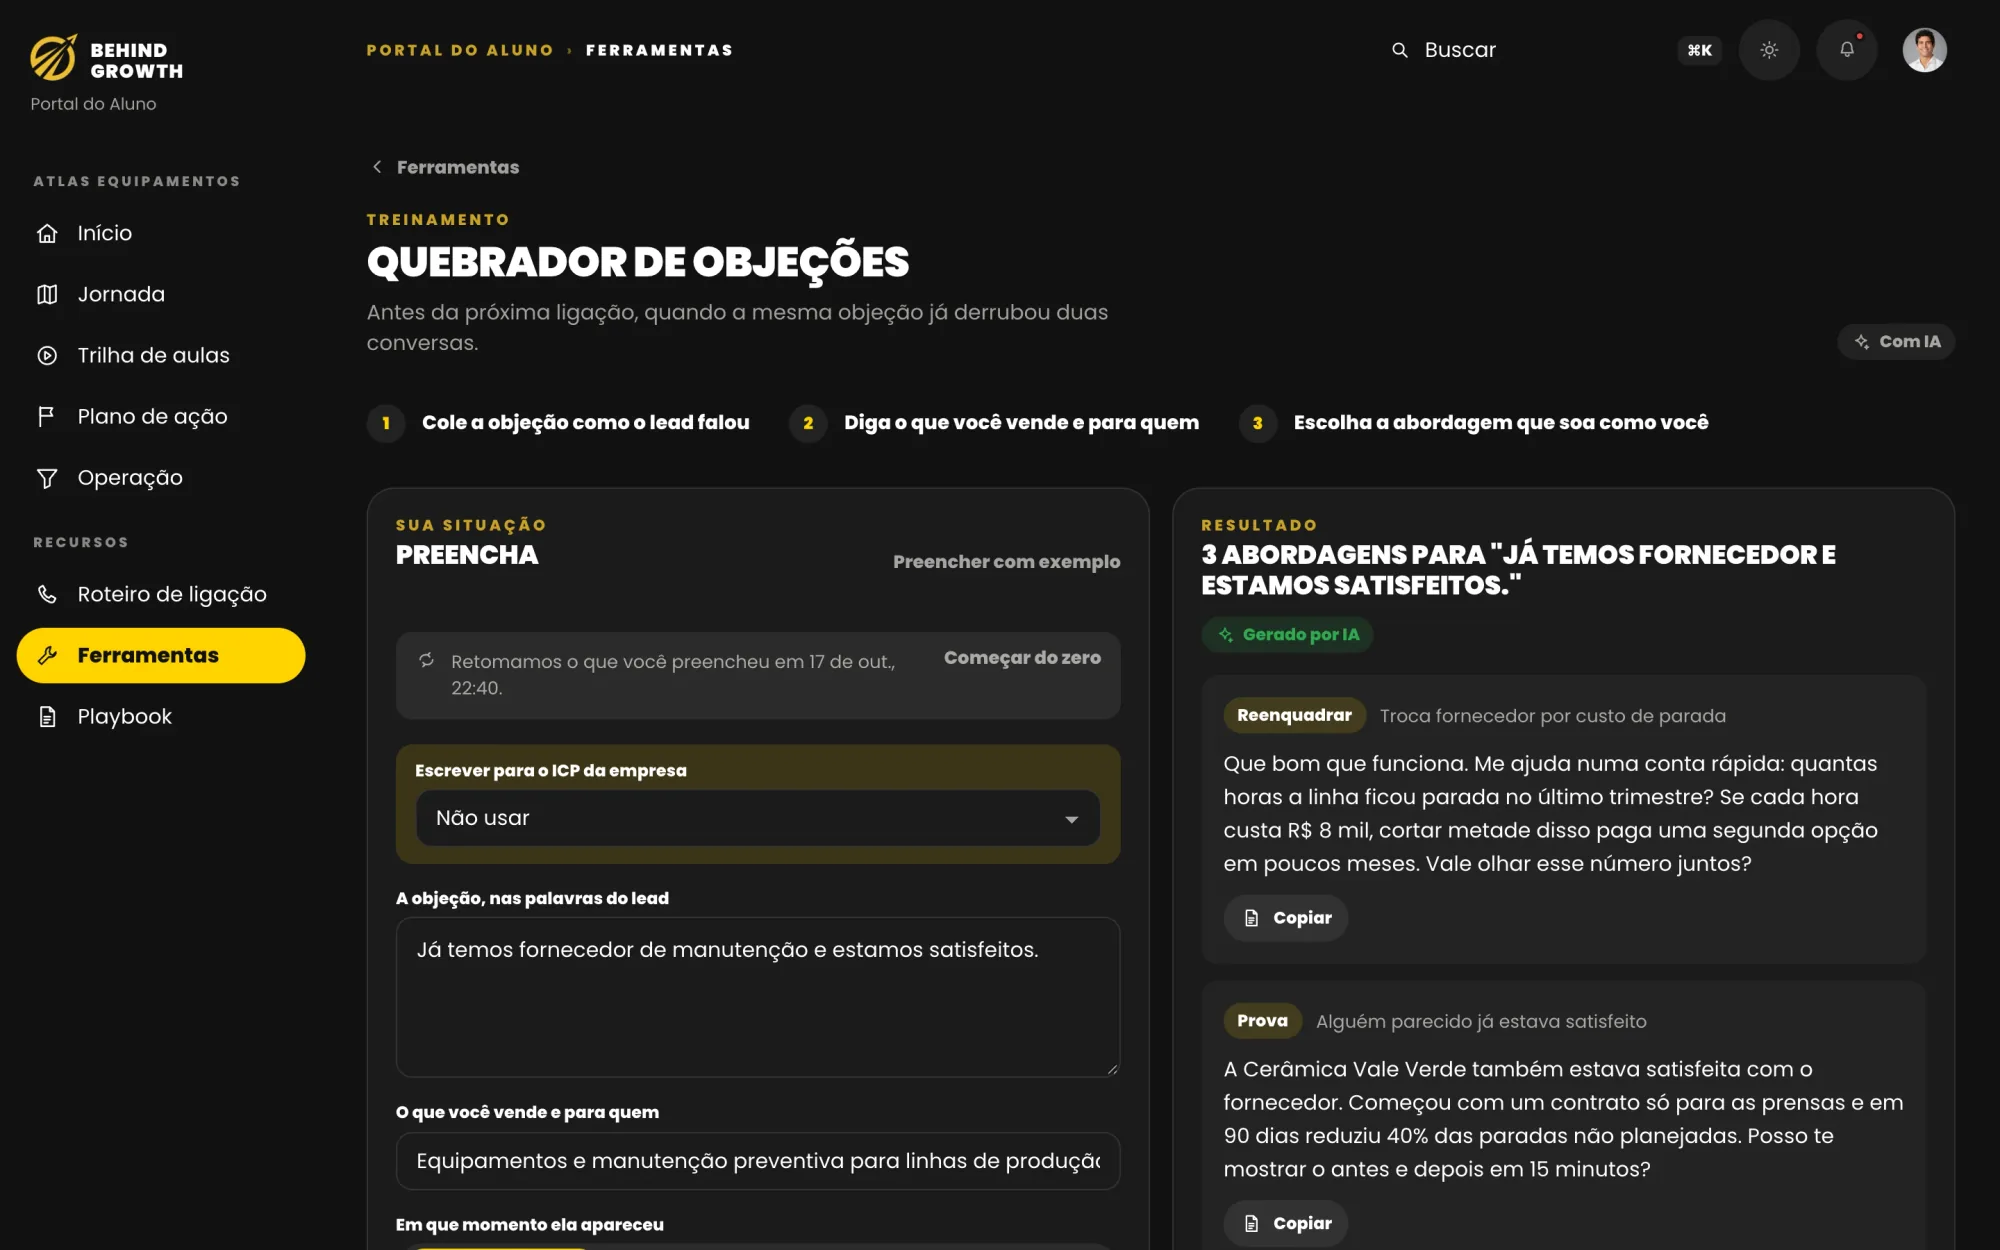This screenshot has width=2000, height=1250.
Task: Click Preencher com exemplo
Action: (x=1006, y=562)
